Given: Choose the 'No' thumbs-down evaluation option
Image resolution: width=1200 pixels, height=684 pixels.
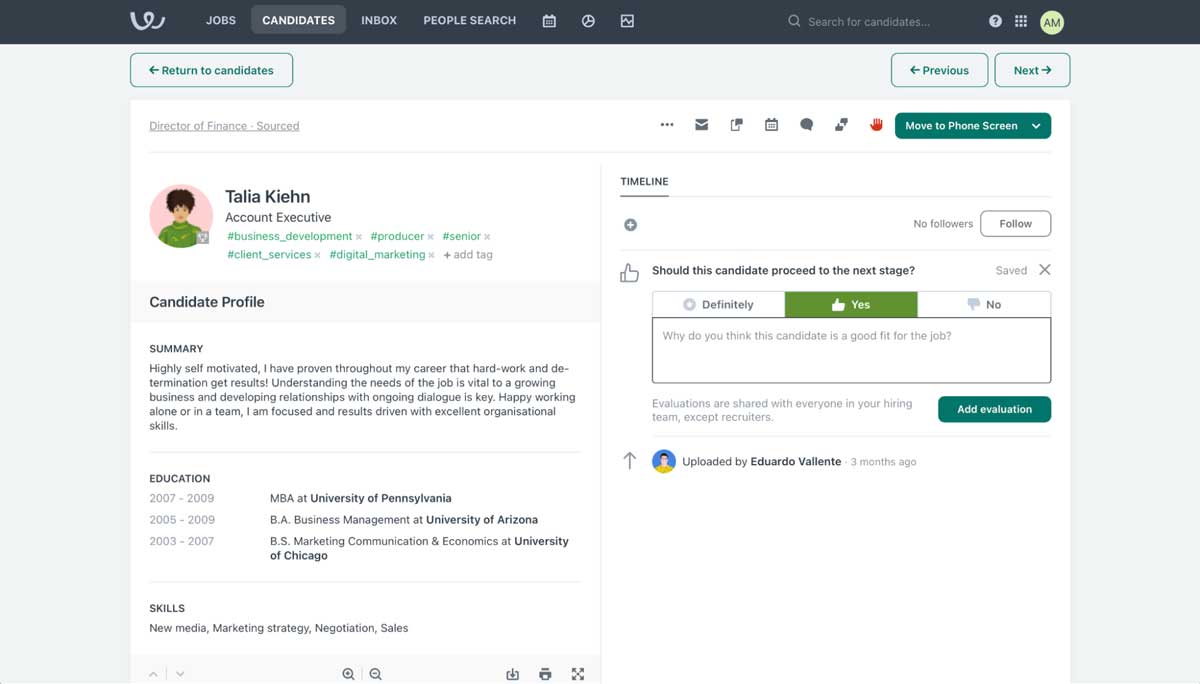Looking at the screenshot, I should click(984, 304).
